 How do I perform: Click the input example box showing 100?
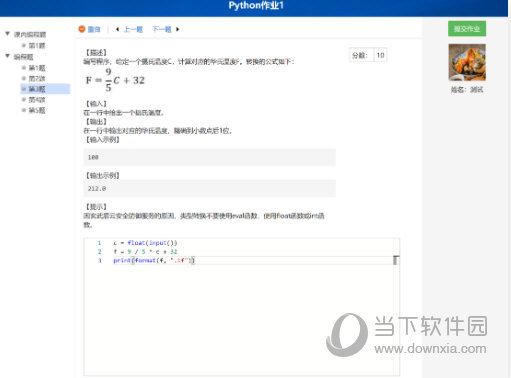pyautogui.click(x=210, y=157)
